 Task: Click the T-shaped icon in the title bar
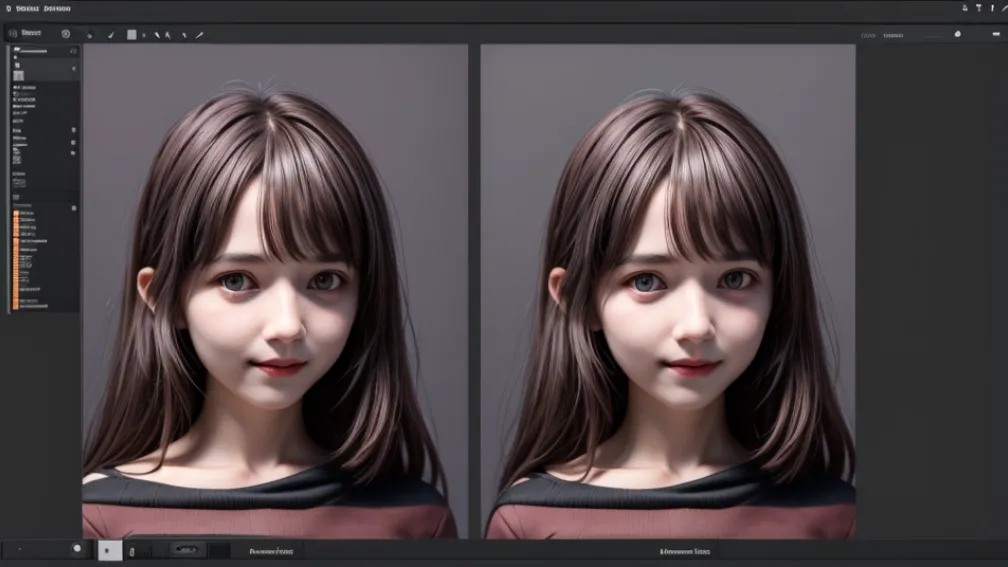click(x=978, y=8)
